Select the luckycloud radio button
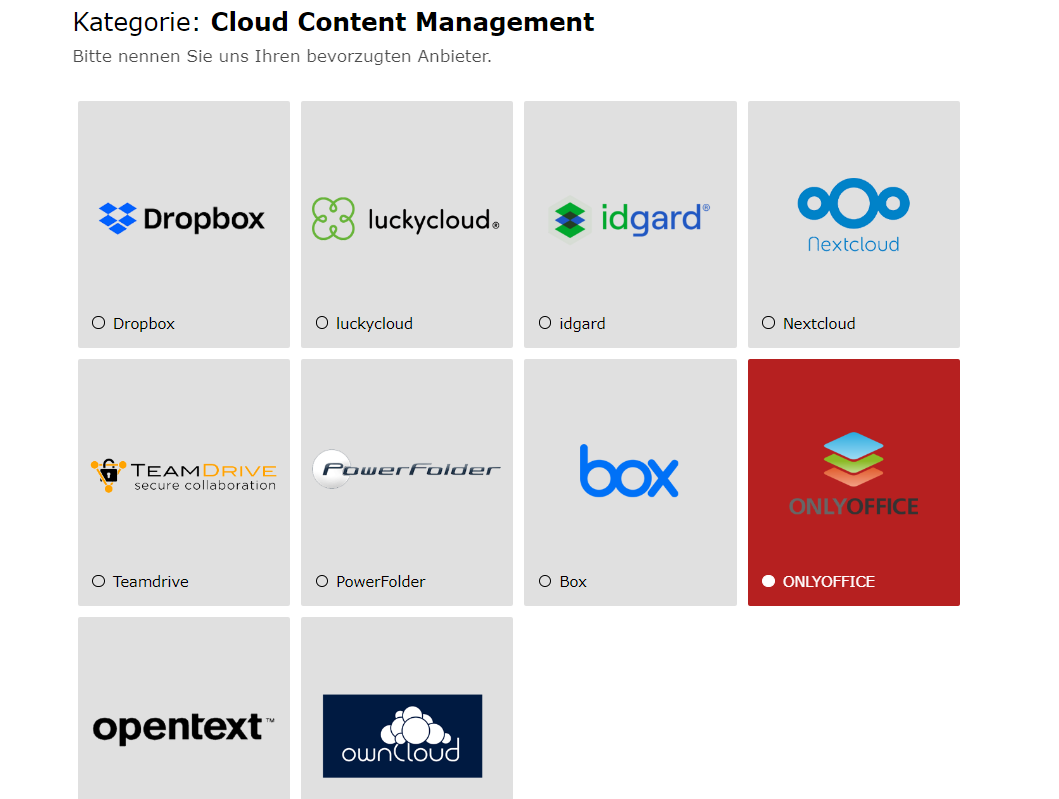 pos(322,323)
